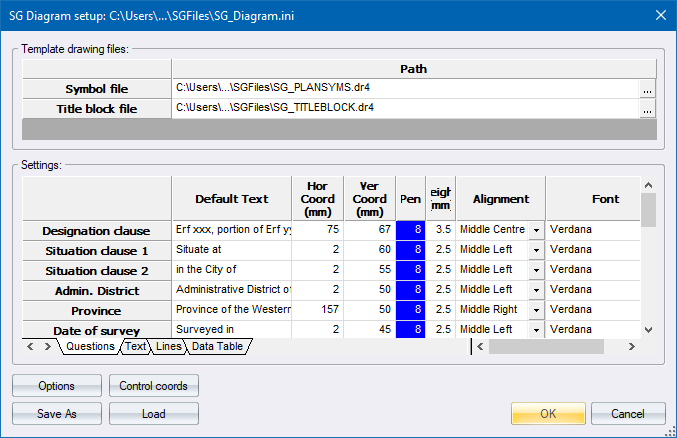Click Default Text field for Situation clause 2
The image size is (677, 438).
point(232,270)
